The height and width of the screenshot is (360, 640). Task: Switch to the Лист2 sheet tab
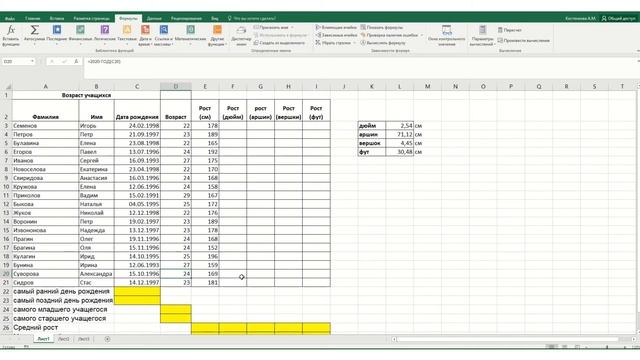[x=64, y=339]
